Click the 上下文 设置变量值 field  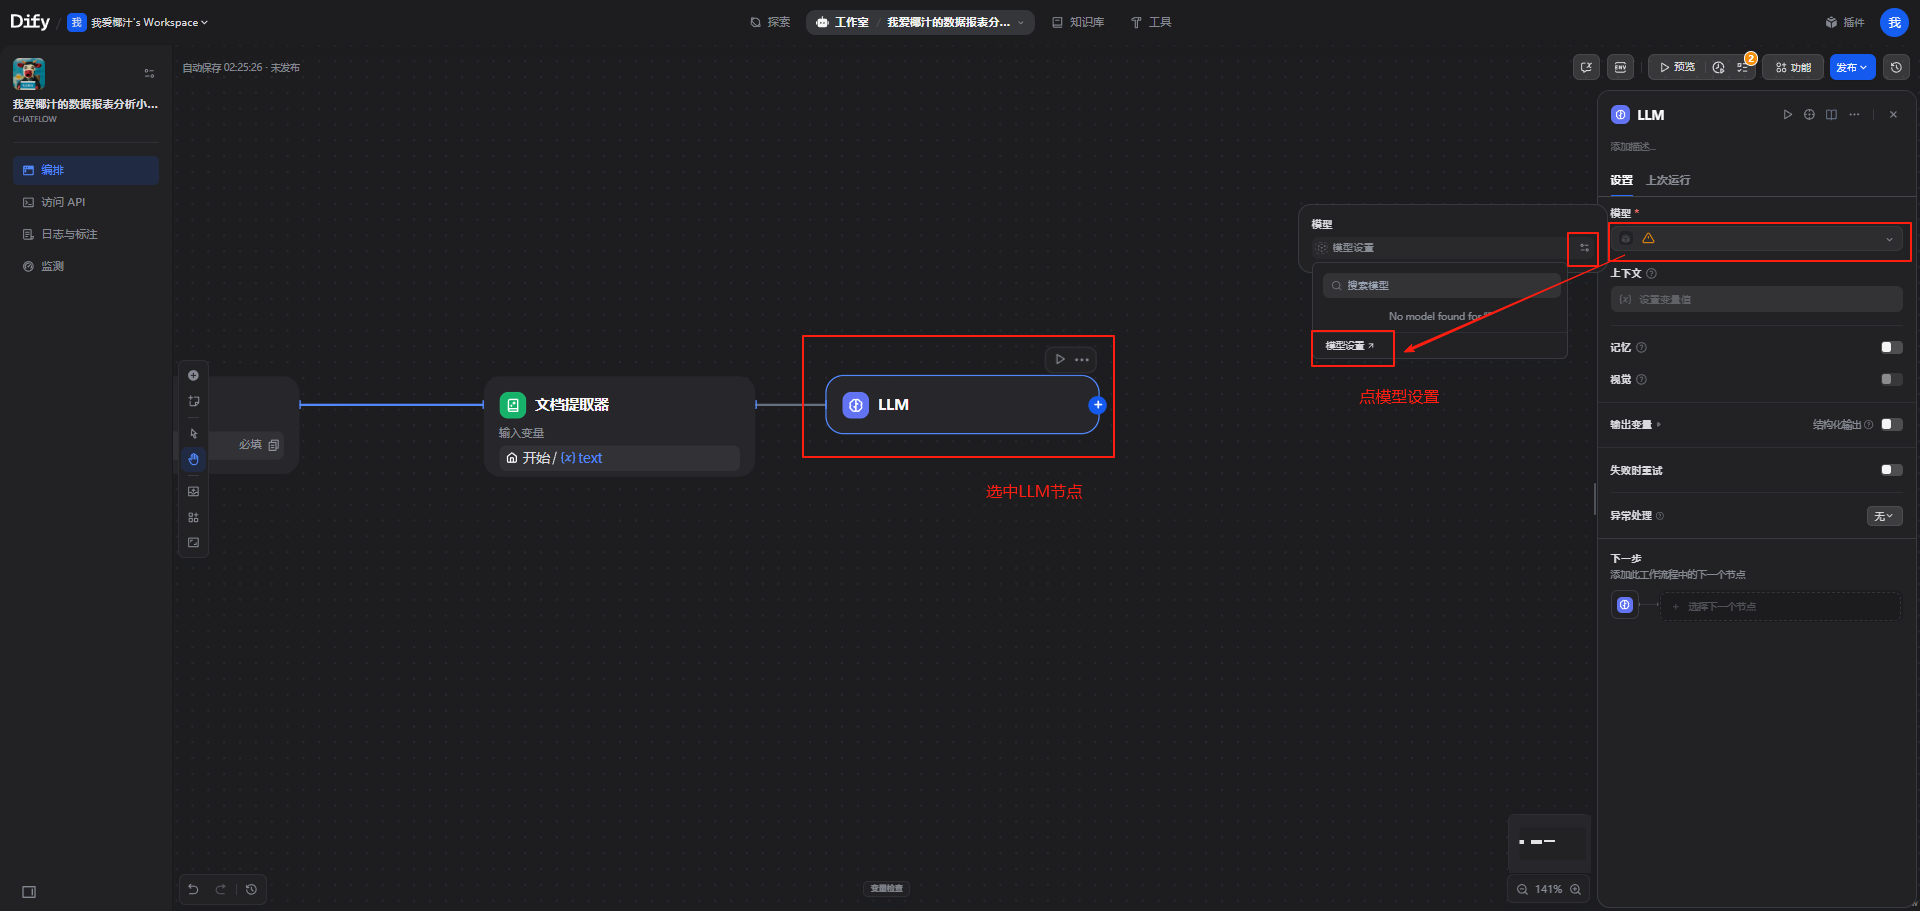(x=1756, y=299)
